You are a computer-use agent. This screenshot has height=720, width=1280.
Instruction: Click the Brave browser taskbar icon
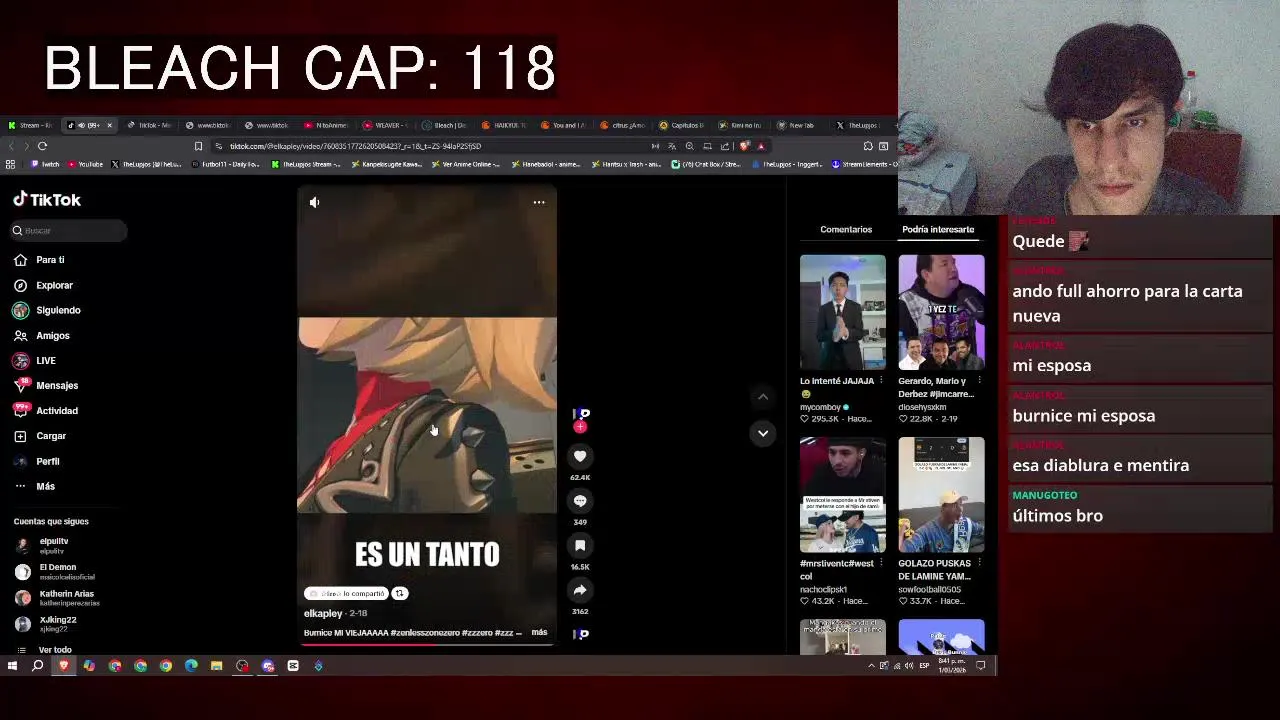(64, 666)
